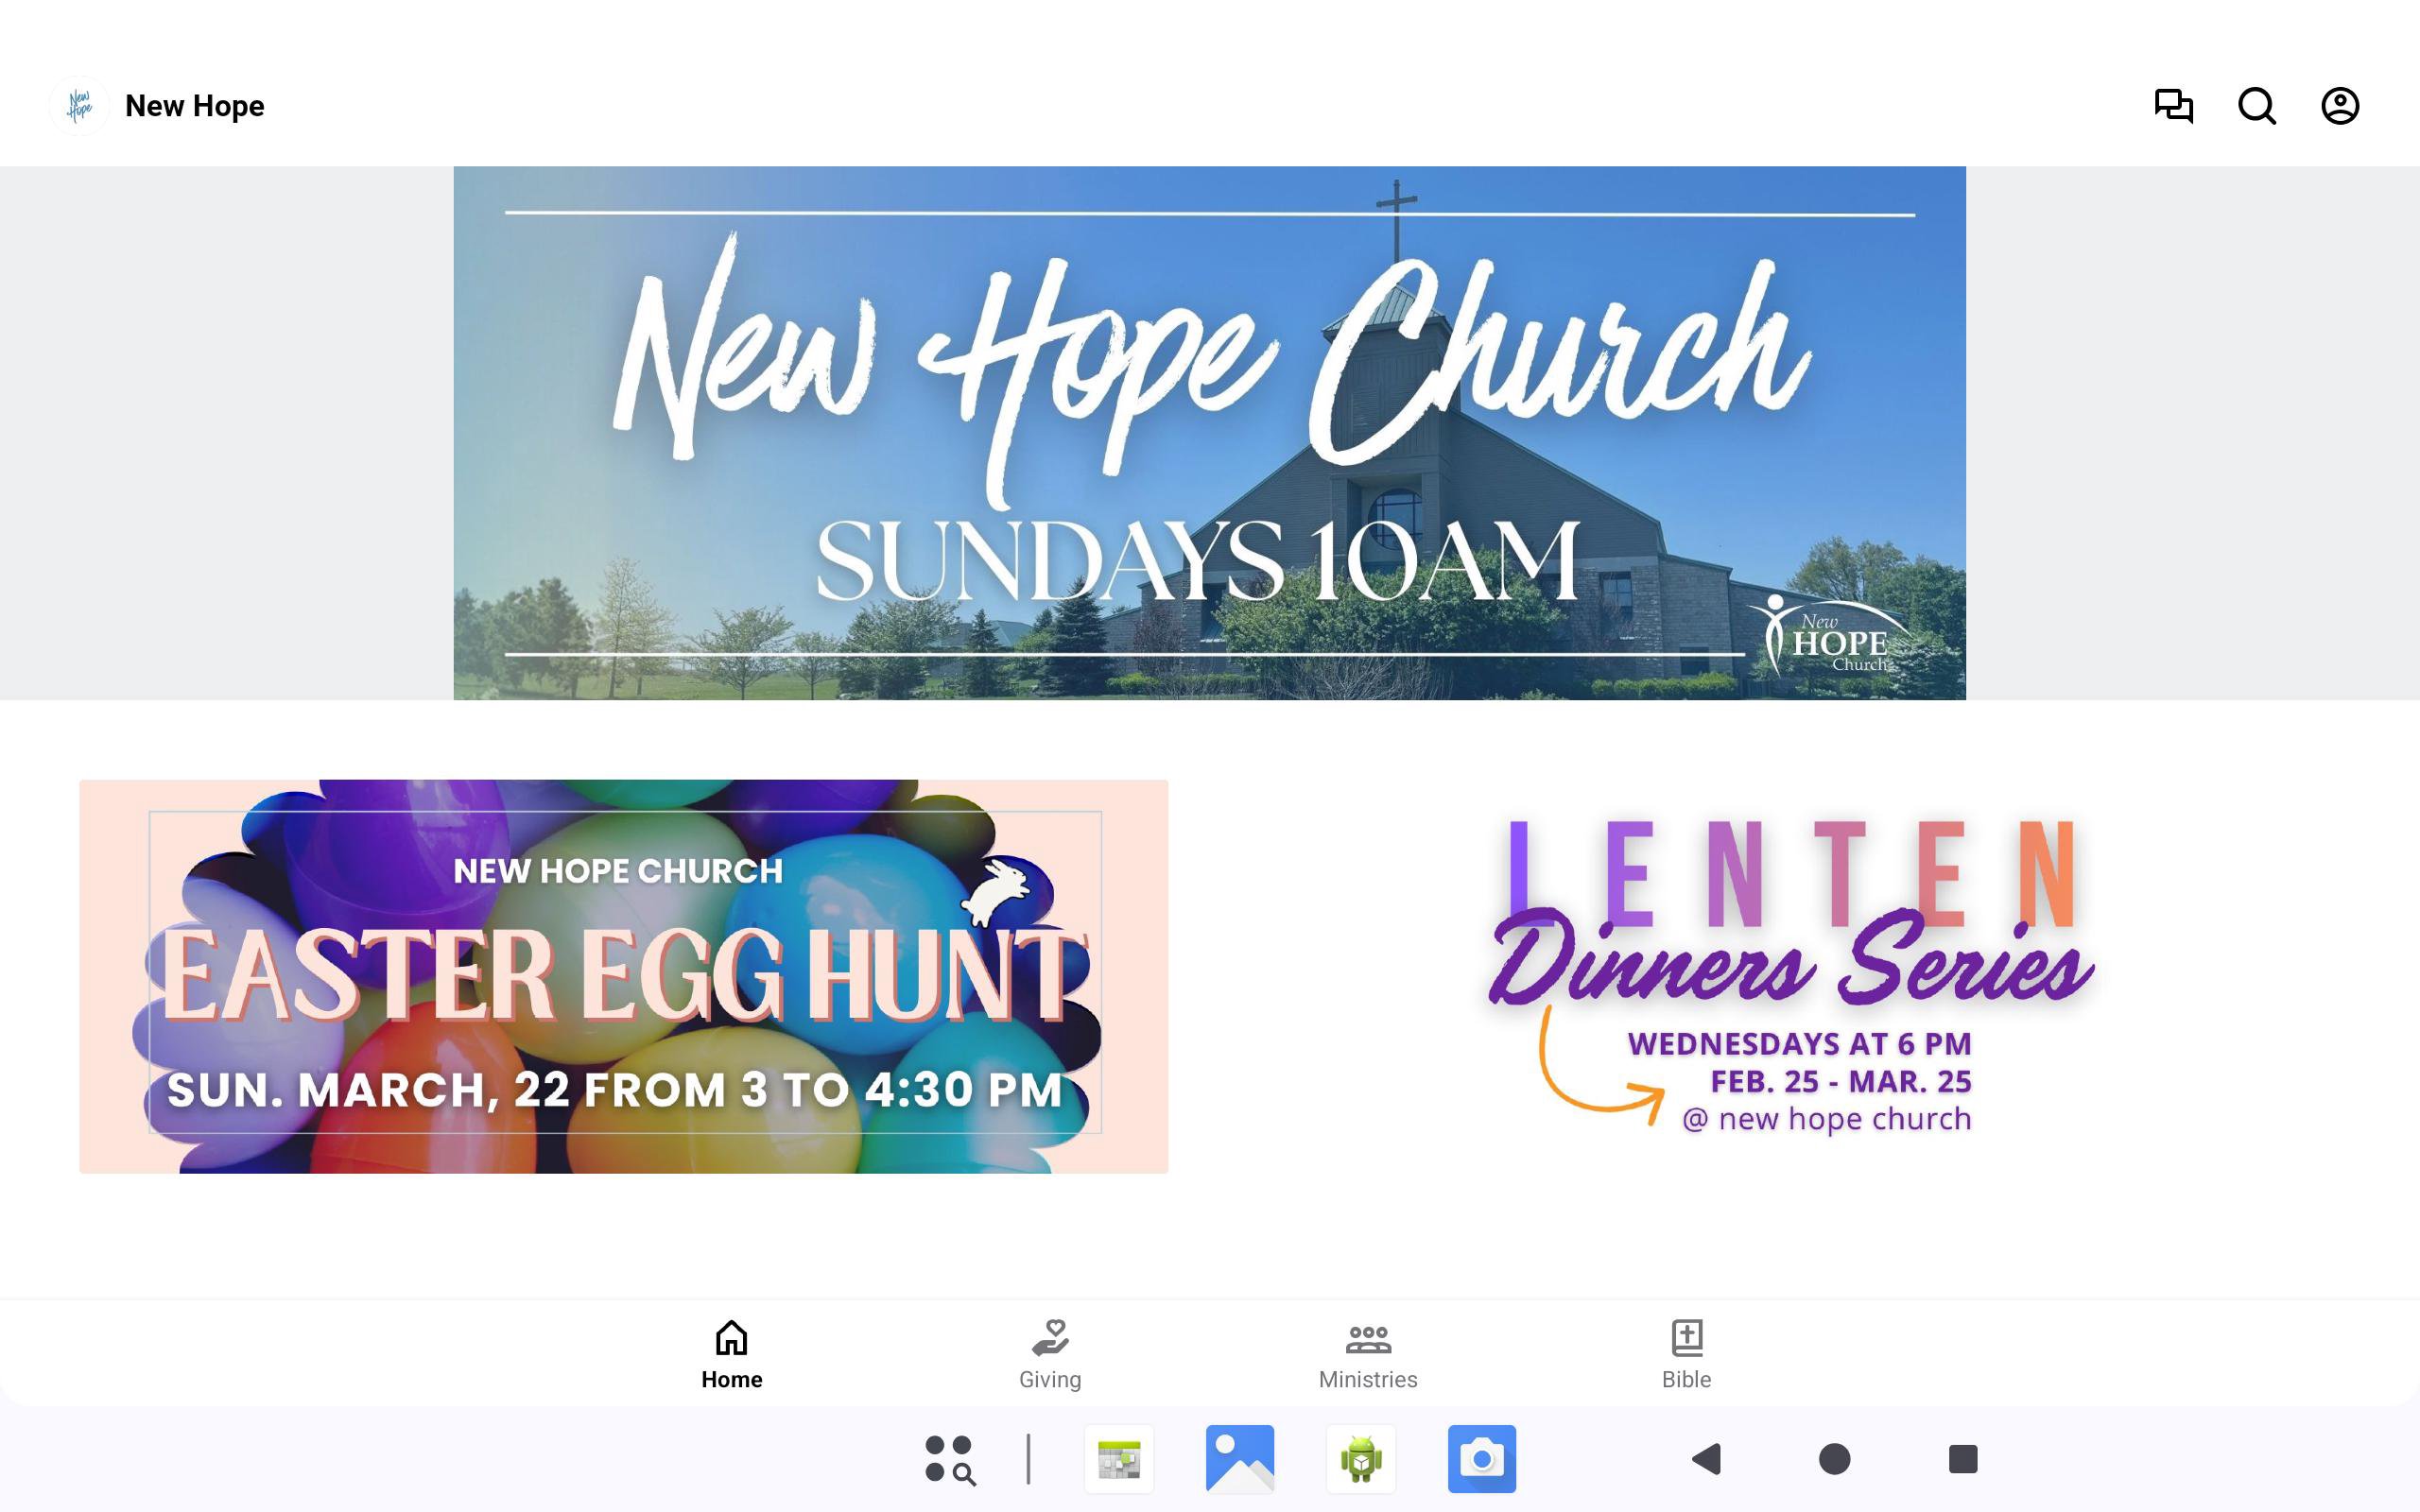Open search with the magnifier icon
The width and height of the screenshot is (2420, 1512).
pyautogui.click(x=2257, y=106)
